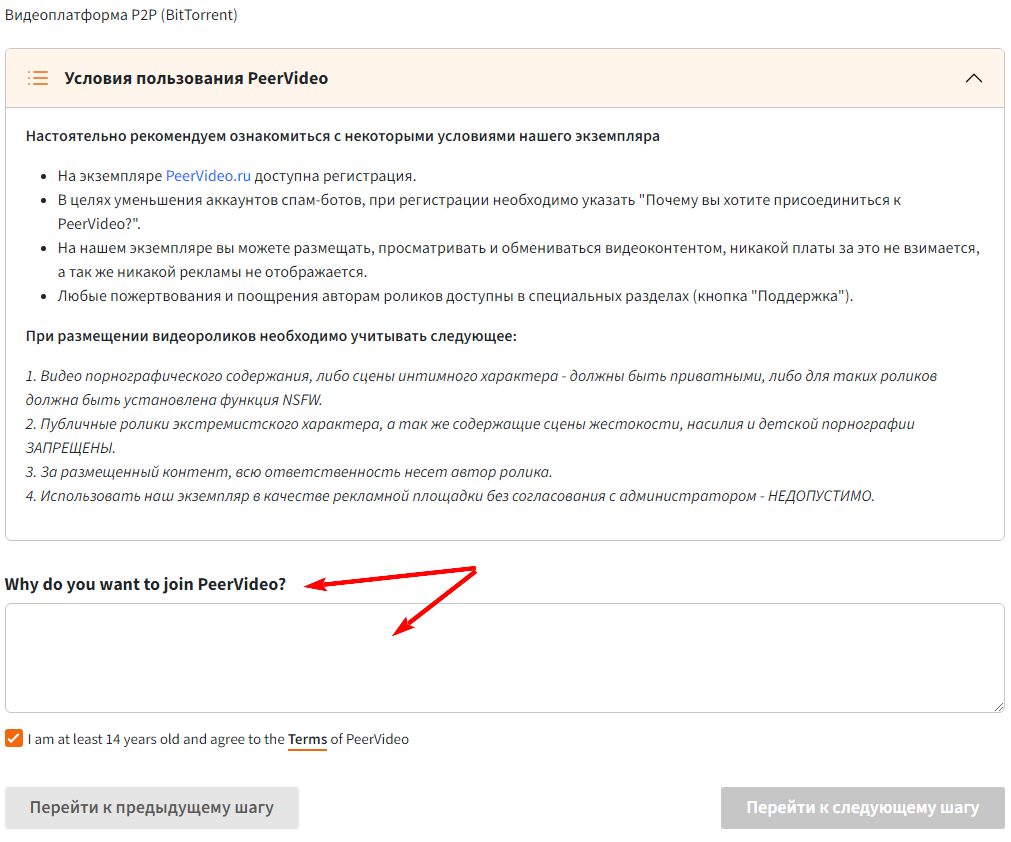Screen dimensions: 1011x842
Task: Click the list icon beside Условия пользования PeerVideo
Action: 38,78
